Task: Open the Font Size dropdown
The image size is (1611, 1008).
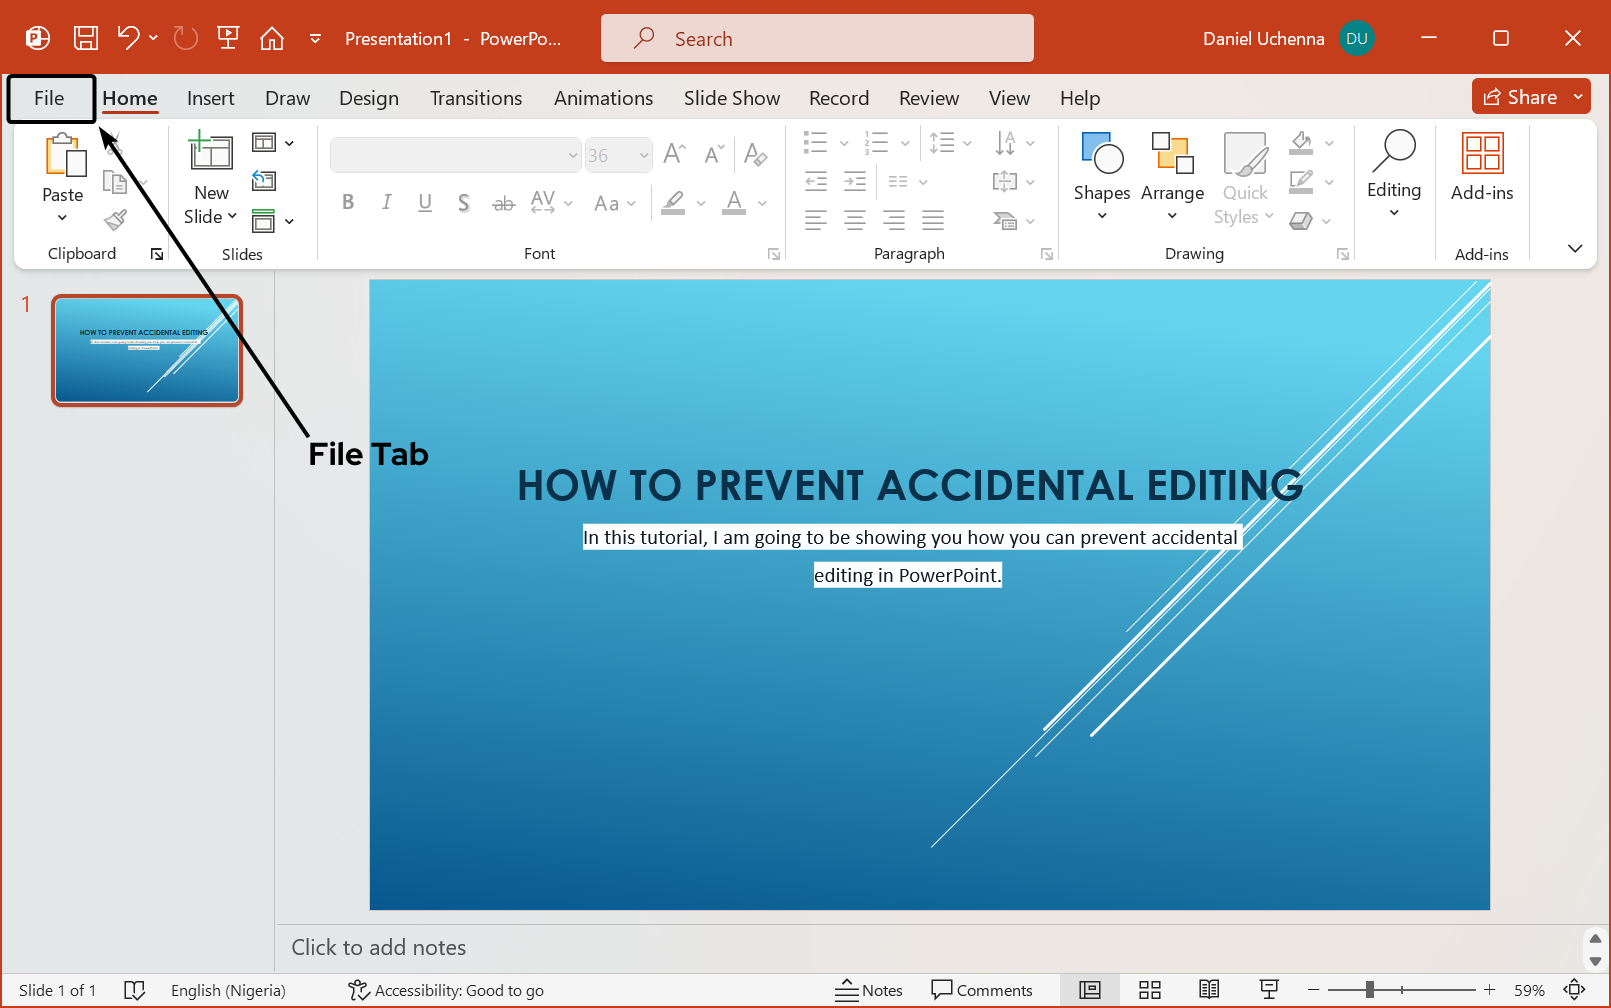Action: (643, 154)
